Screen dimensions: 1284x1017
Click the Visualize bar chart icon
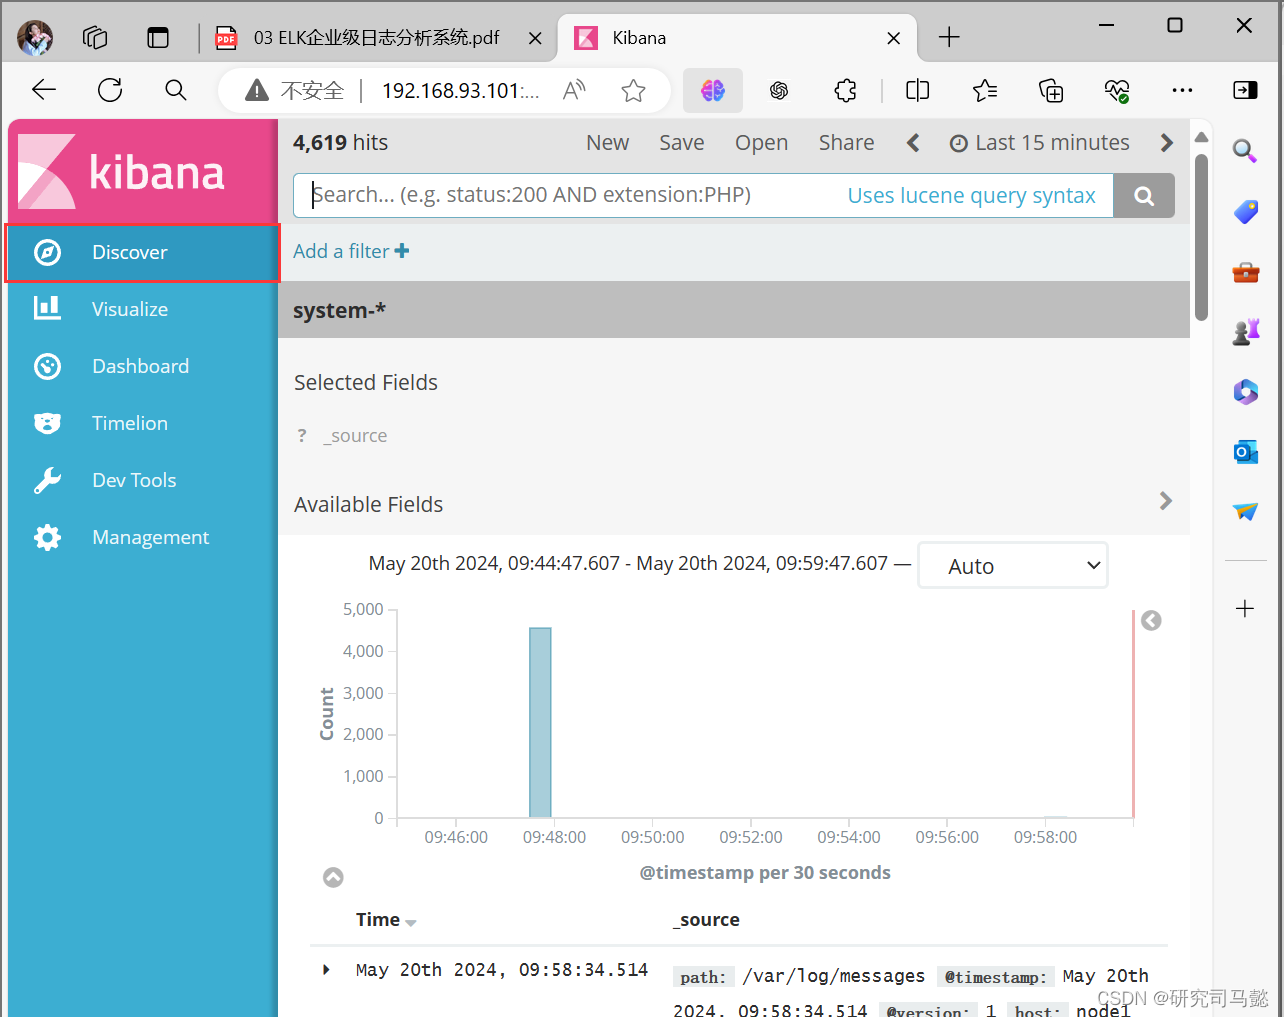(x=47, y=308)
